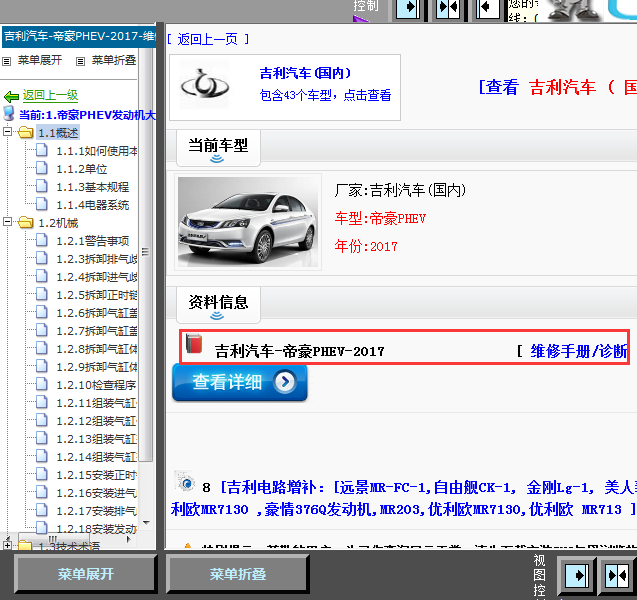
Task: Click the icon before the number 8 entry
Action: tap(185, 481)
